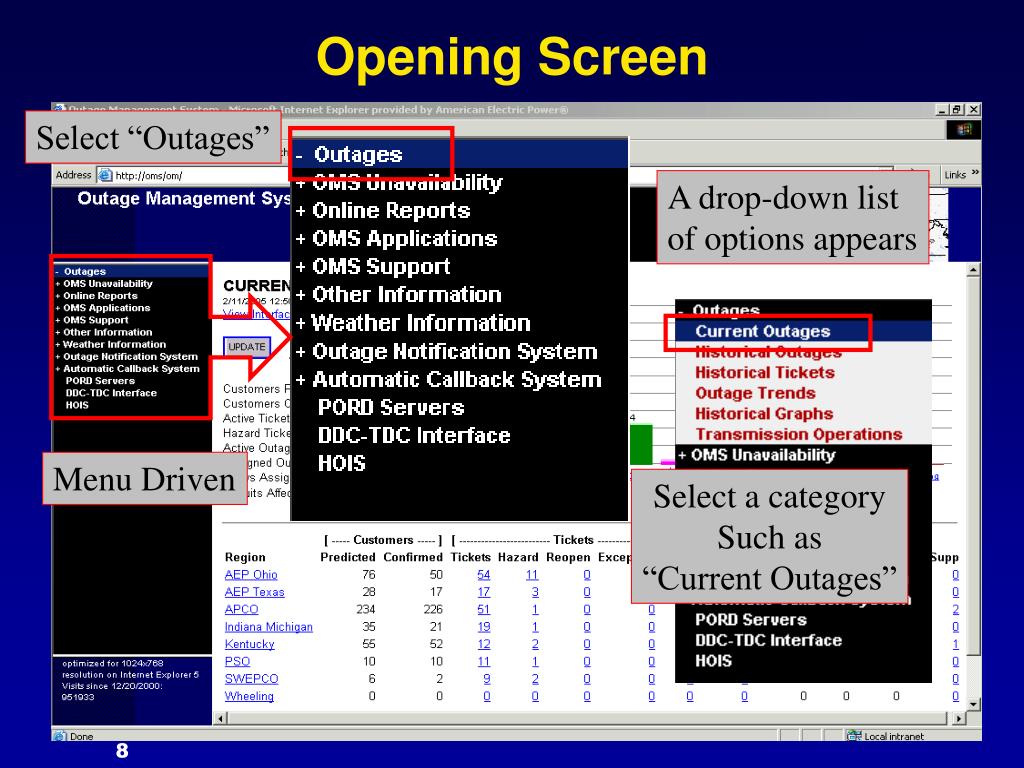The image size is (1024, 768).
Task: Open the AEP Ohio region link
Action: click(x=251, y=575)
